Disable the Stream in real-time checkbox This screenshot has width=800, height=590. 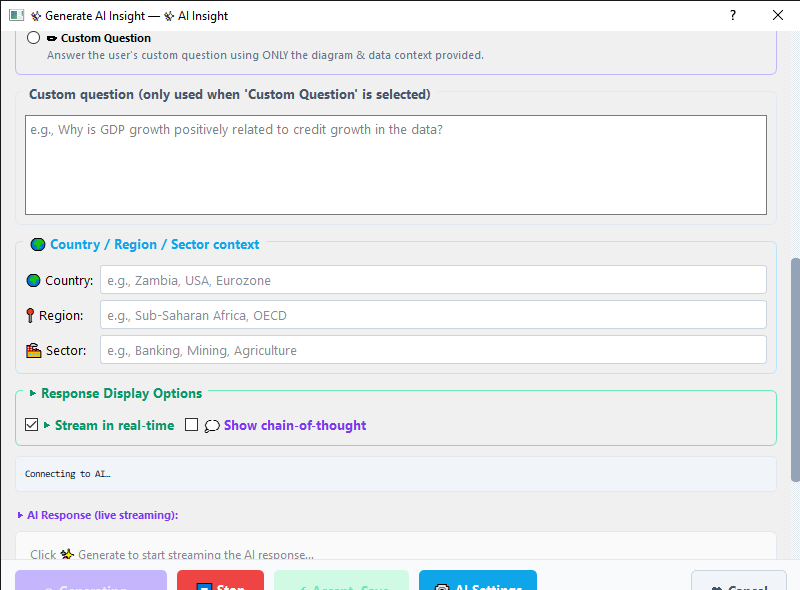click(x=32, y=425)
